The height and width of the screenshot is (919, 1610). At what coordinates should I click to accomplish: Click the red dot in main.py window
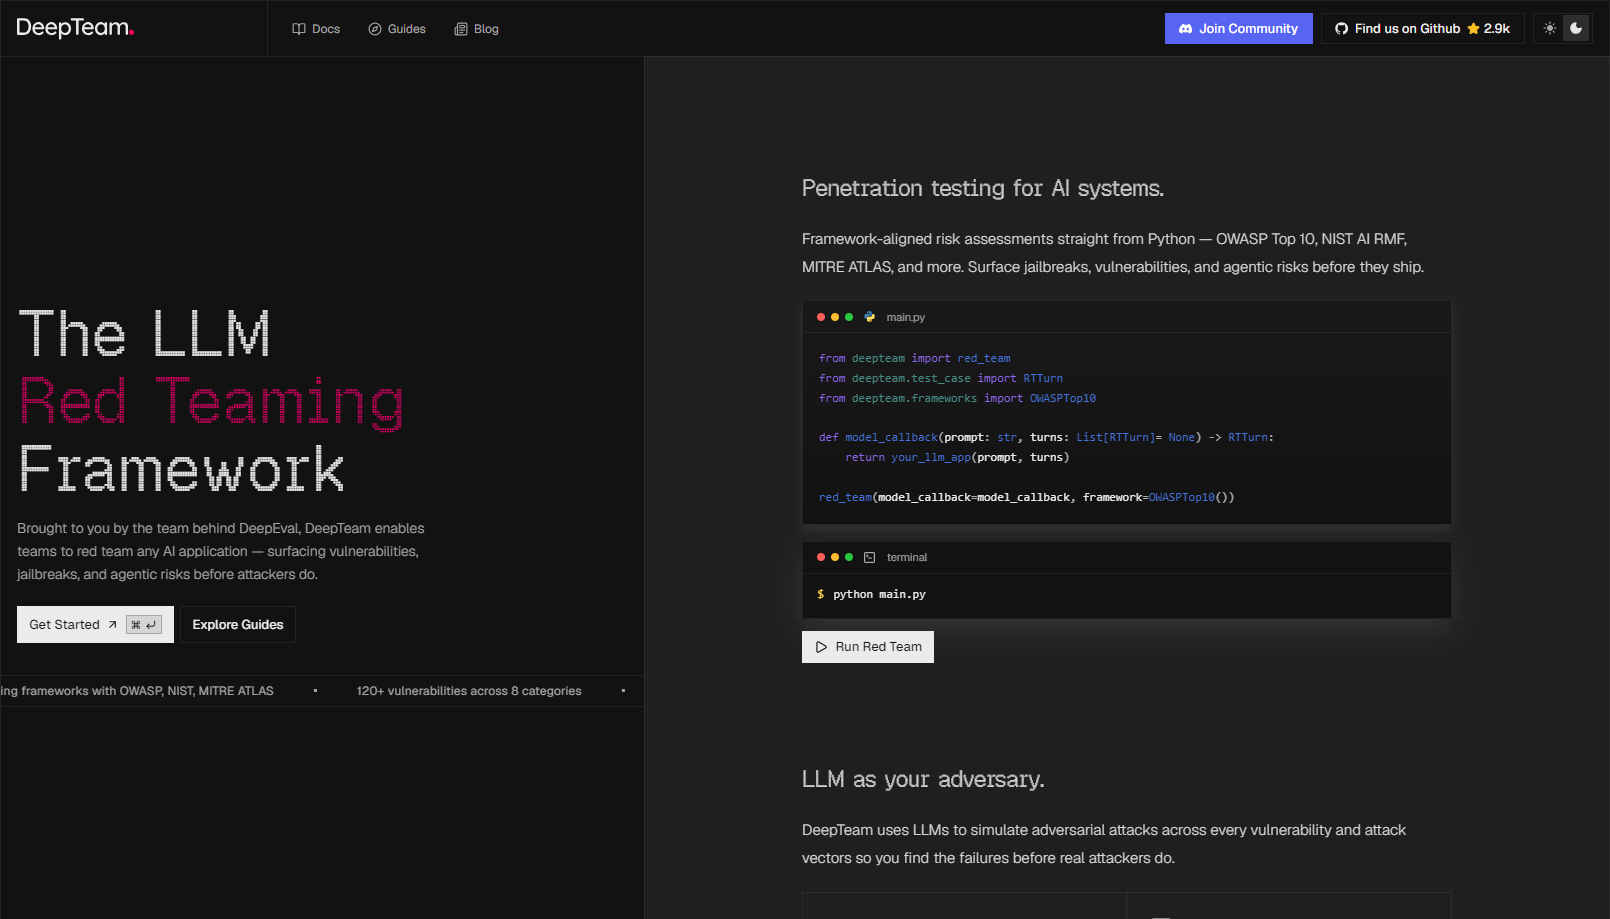point(821,317)
